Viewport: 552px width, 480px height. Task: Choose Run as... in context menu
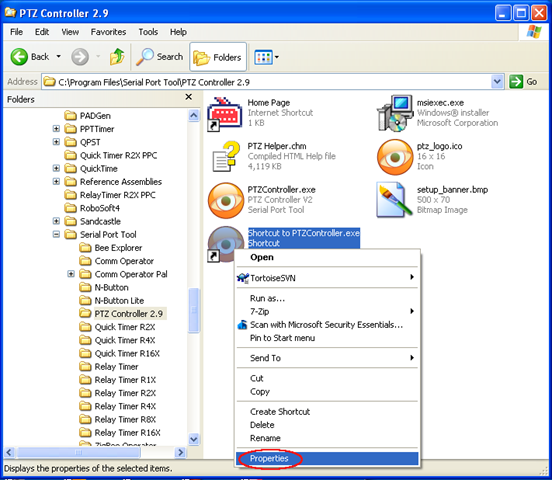point(327,298)
